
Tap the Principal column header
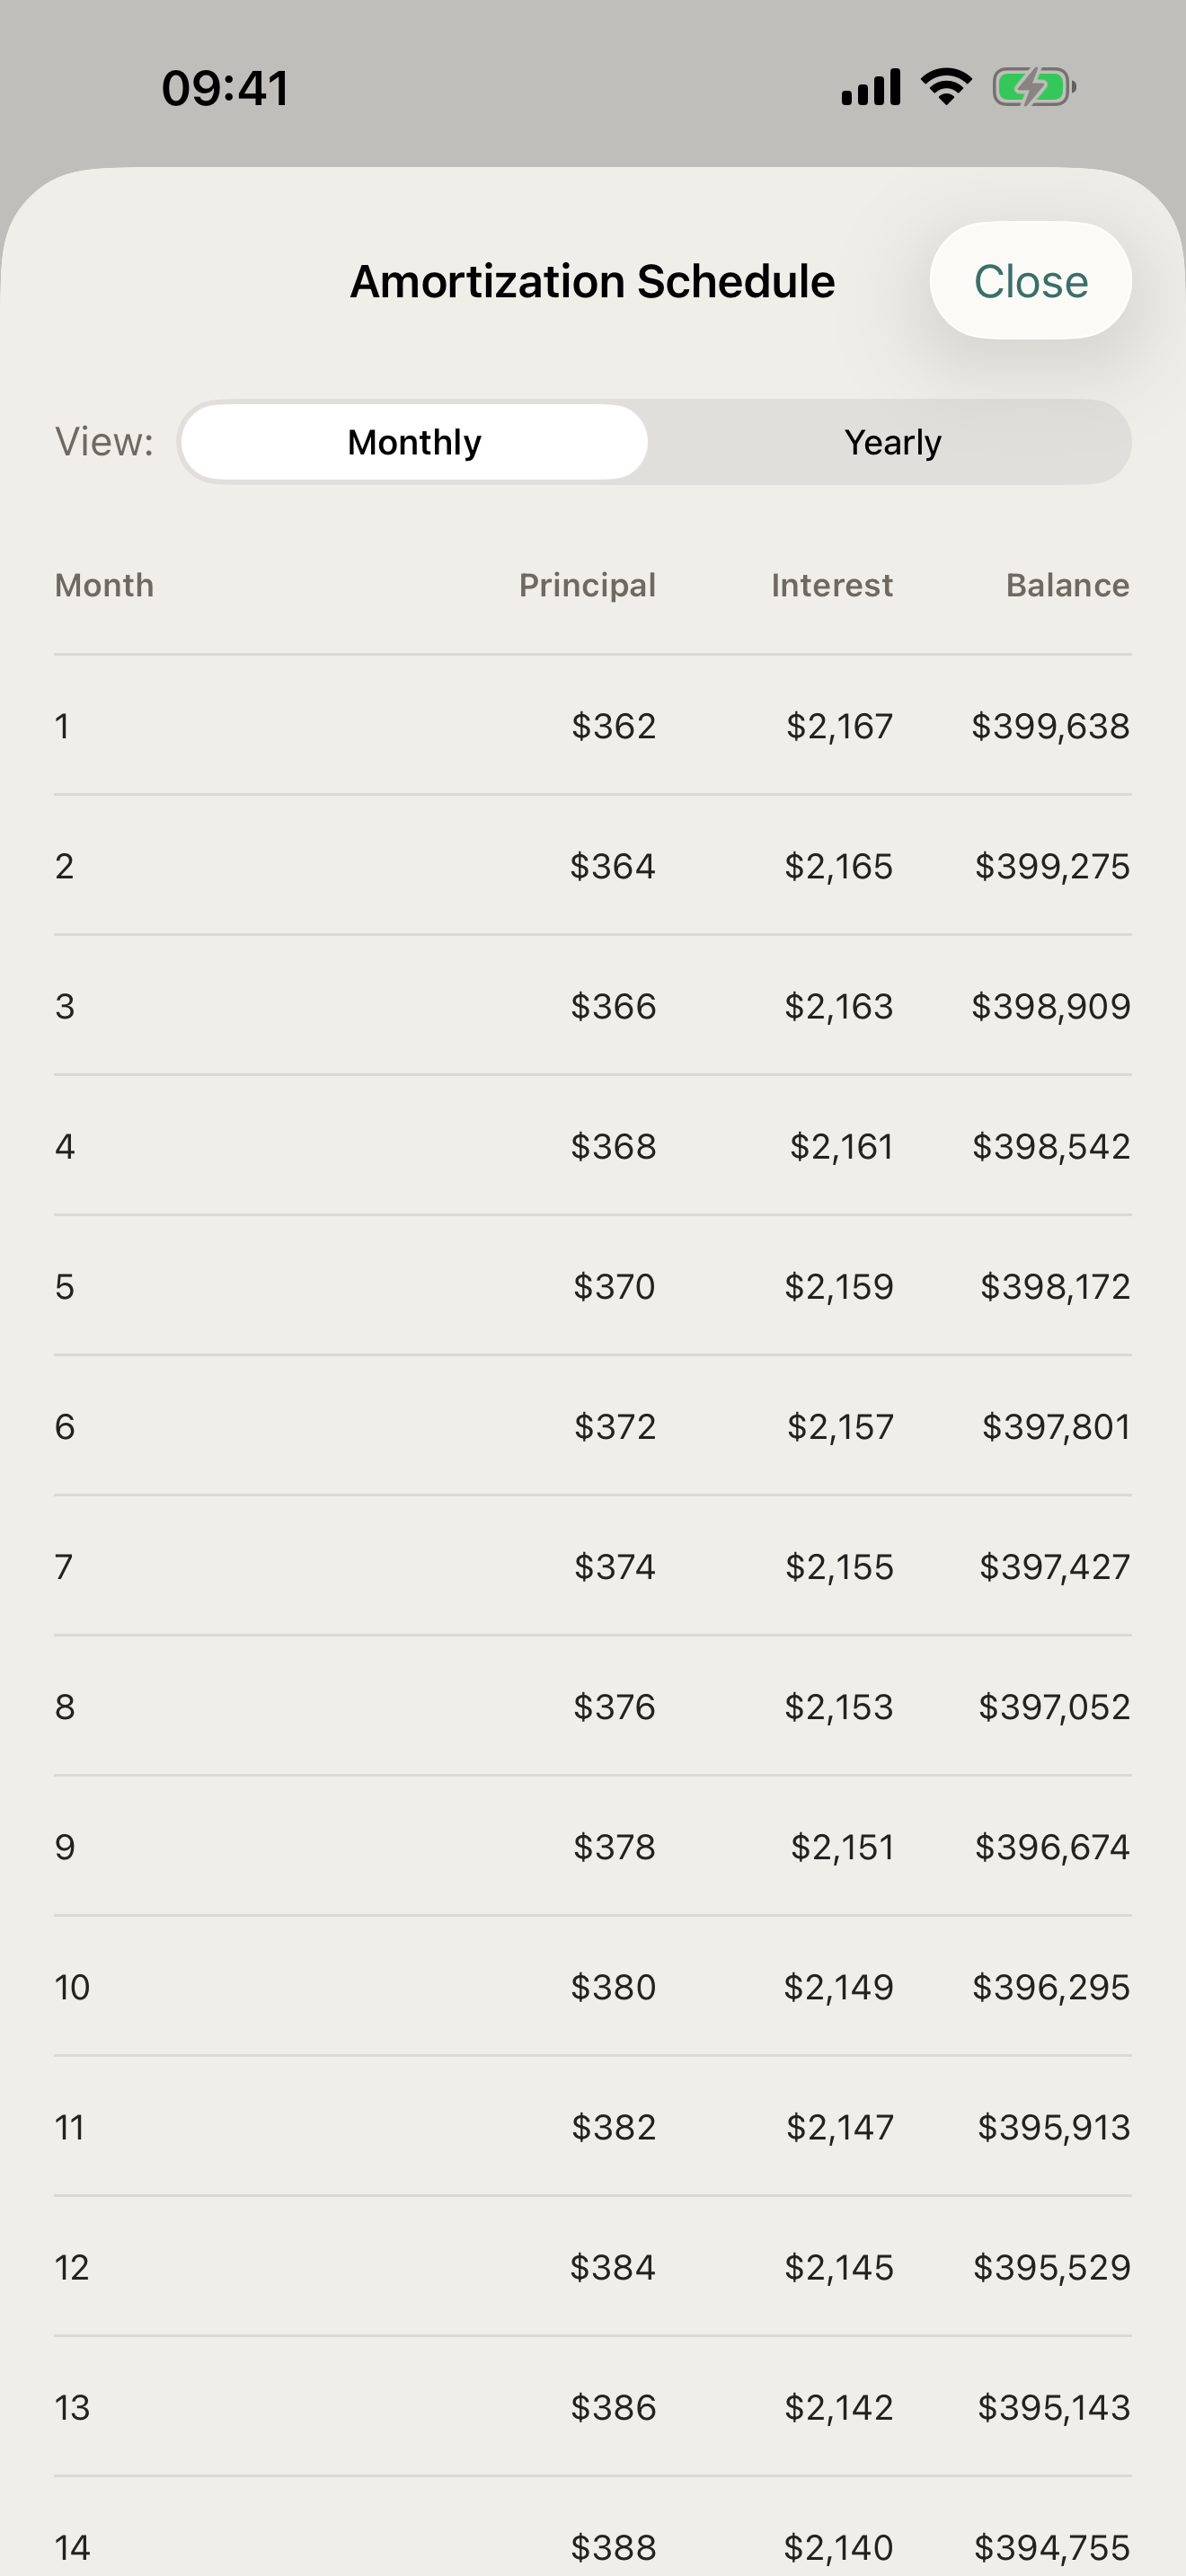point(587,585)
